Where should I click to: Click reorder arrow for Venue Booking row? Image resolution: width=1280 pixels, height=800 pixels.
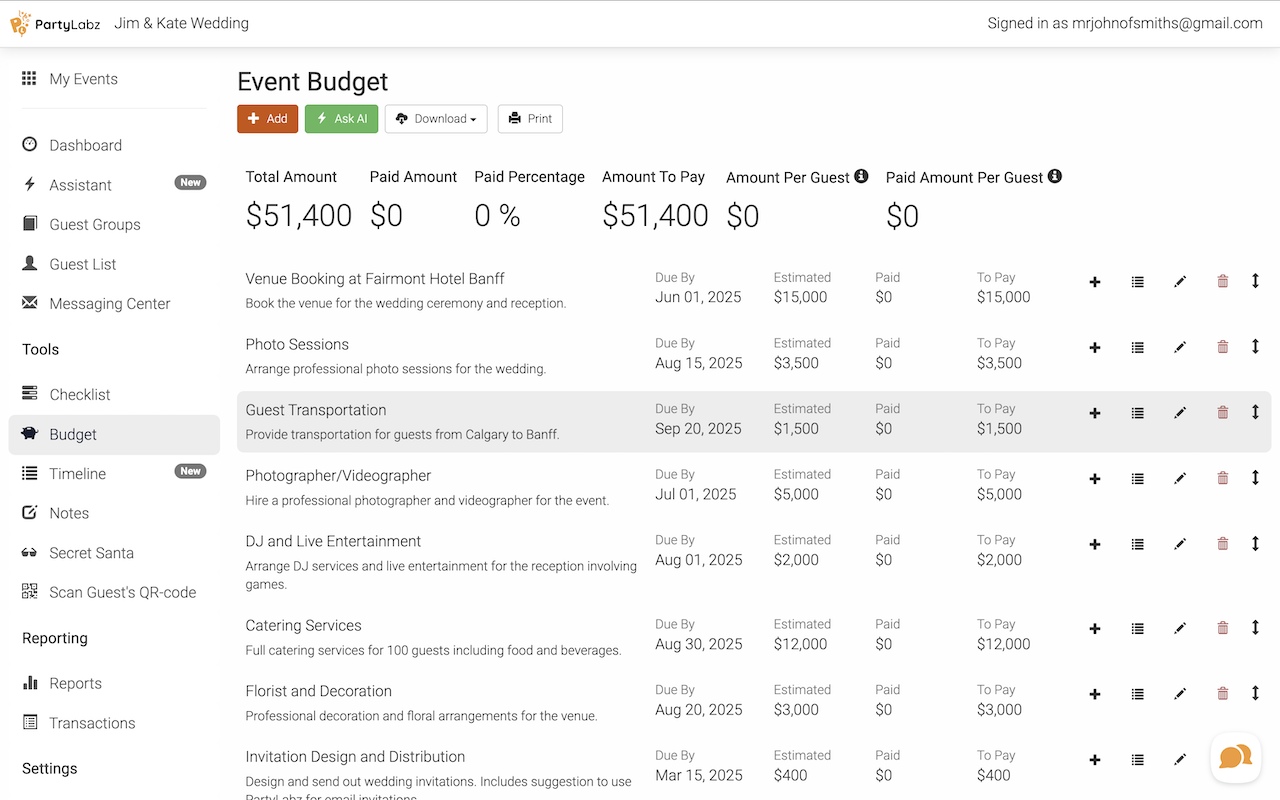(1255, 282)
